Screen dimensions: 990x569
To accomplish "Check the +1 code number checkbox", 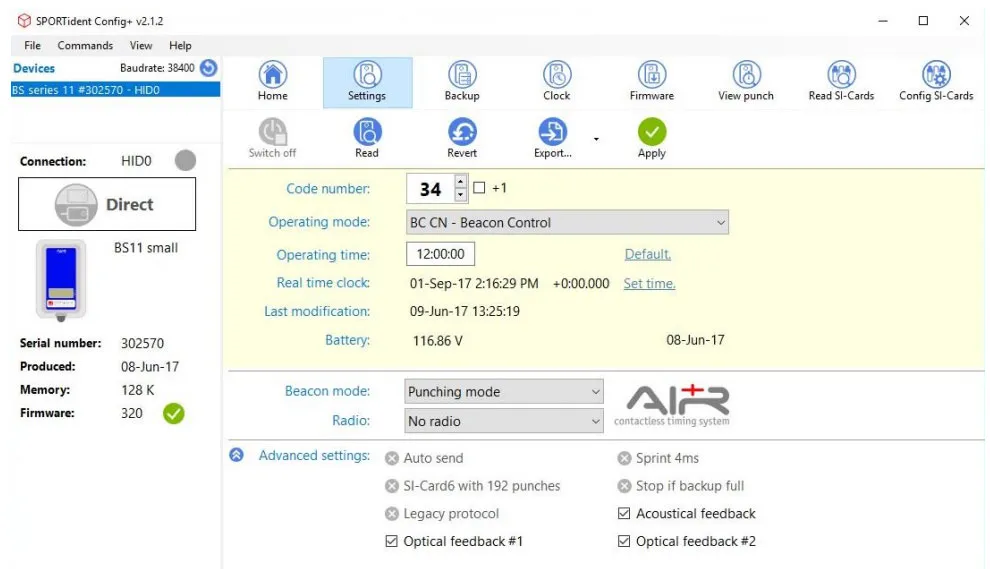I will coord(479,188).
